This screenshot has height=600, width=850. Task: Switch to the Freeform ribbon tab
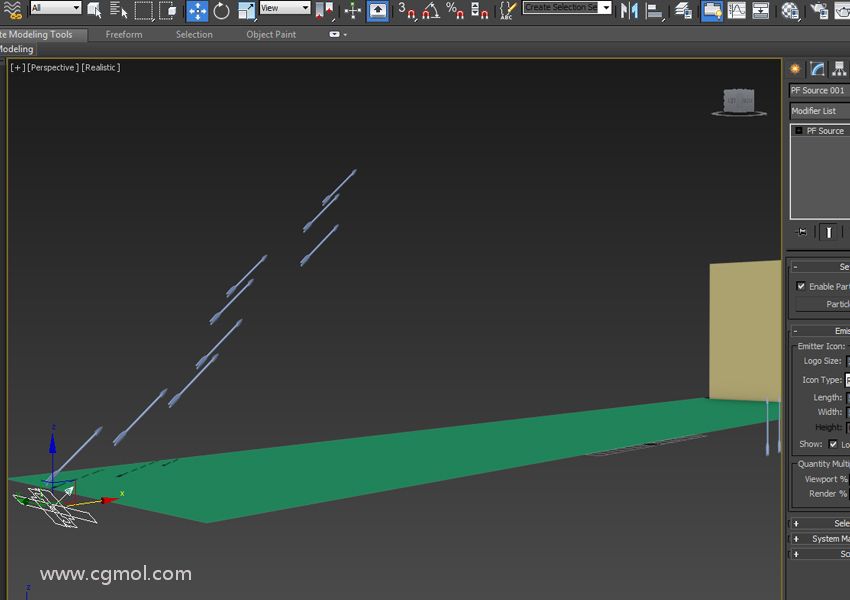click(x=124, y=34)
